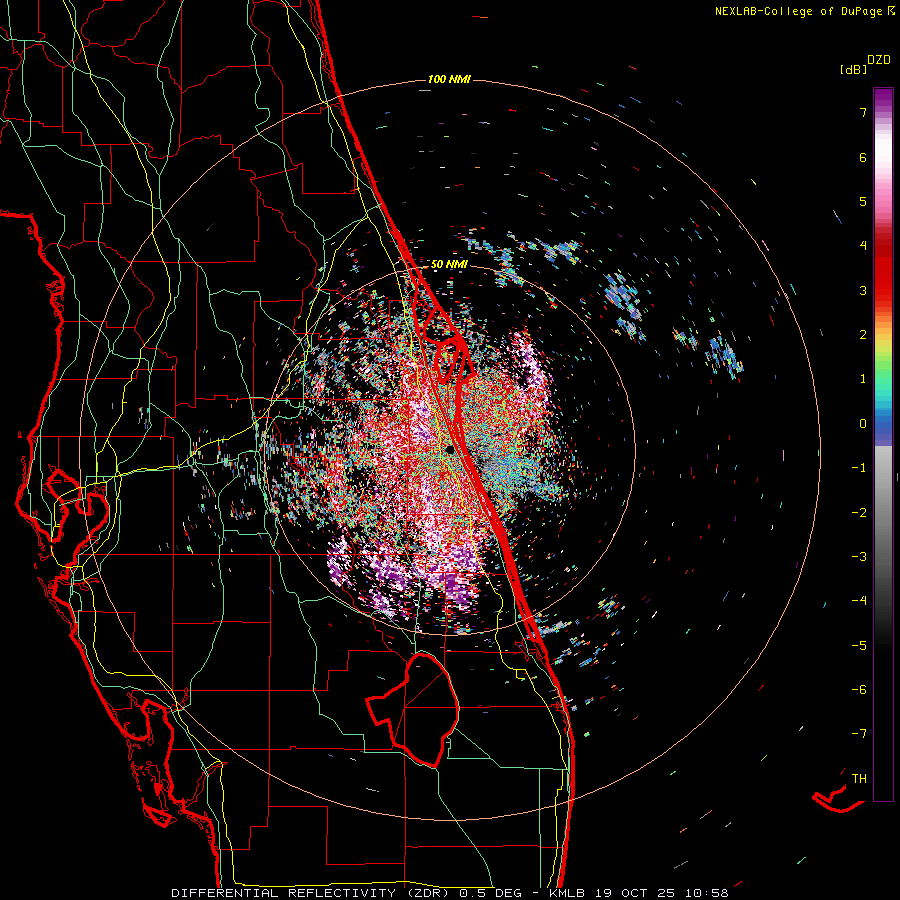Image resolution: width=900 pixels, height=900 pixels.
Task: Click the black radar site dot at KMLB
Action: [x=451, y=449]
